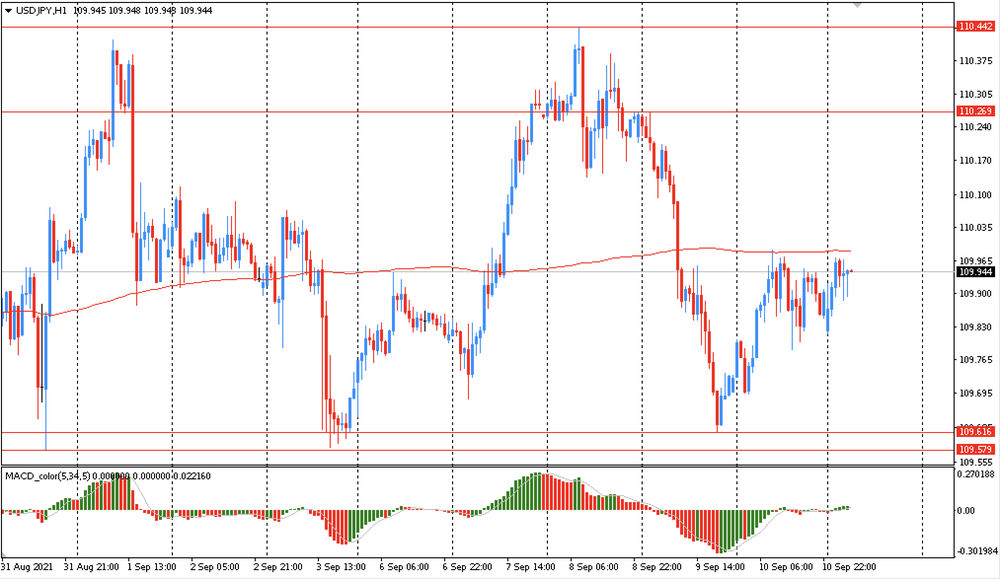The height and width of the screenshot is (580, 1000).
Task: Click the 110.240 price scale value
Action: tap(976, 127)
